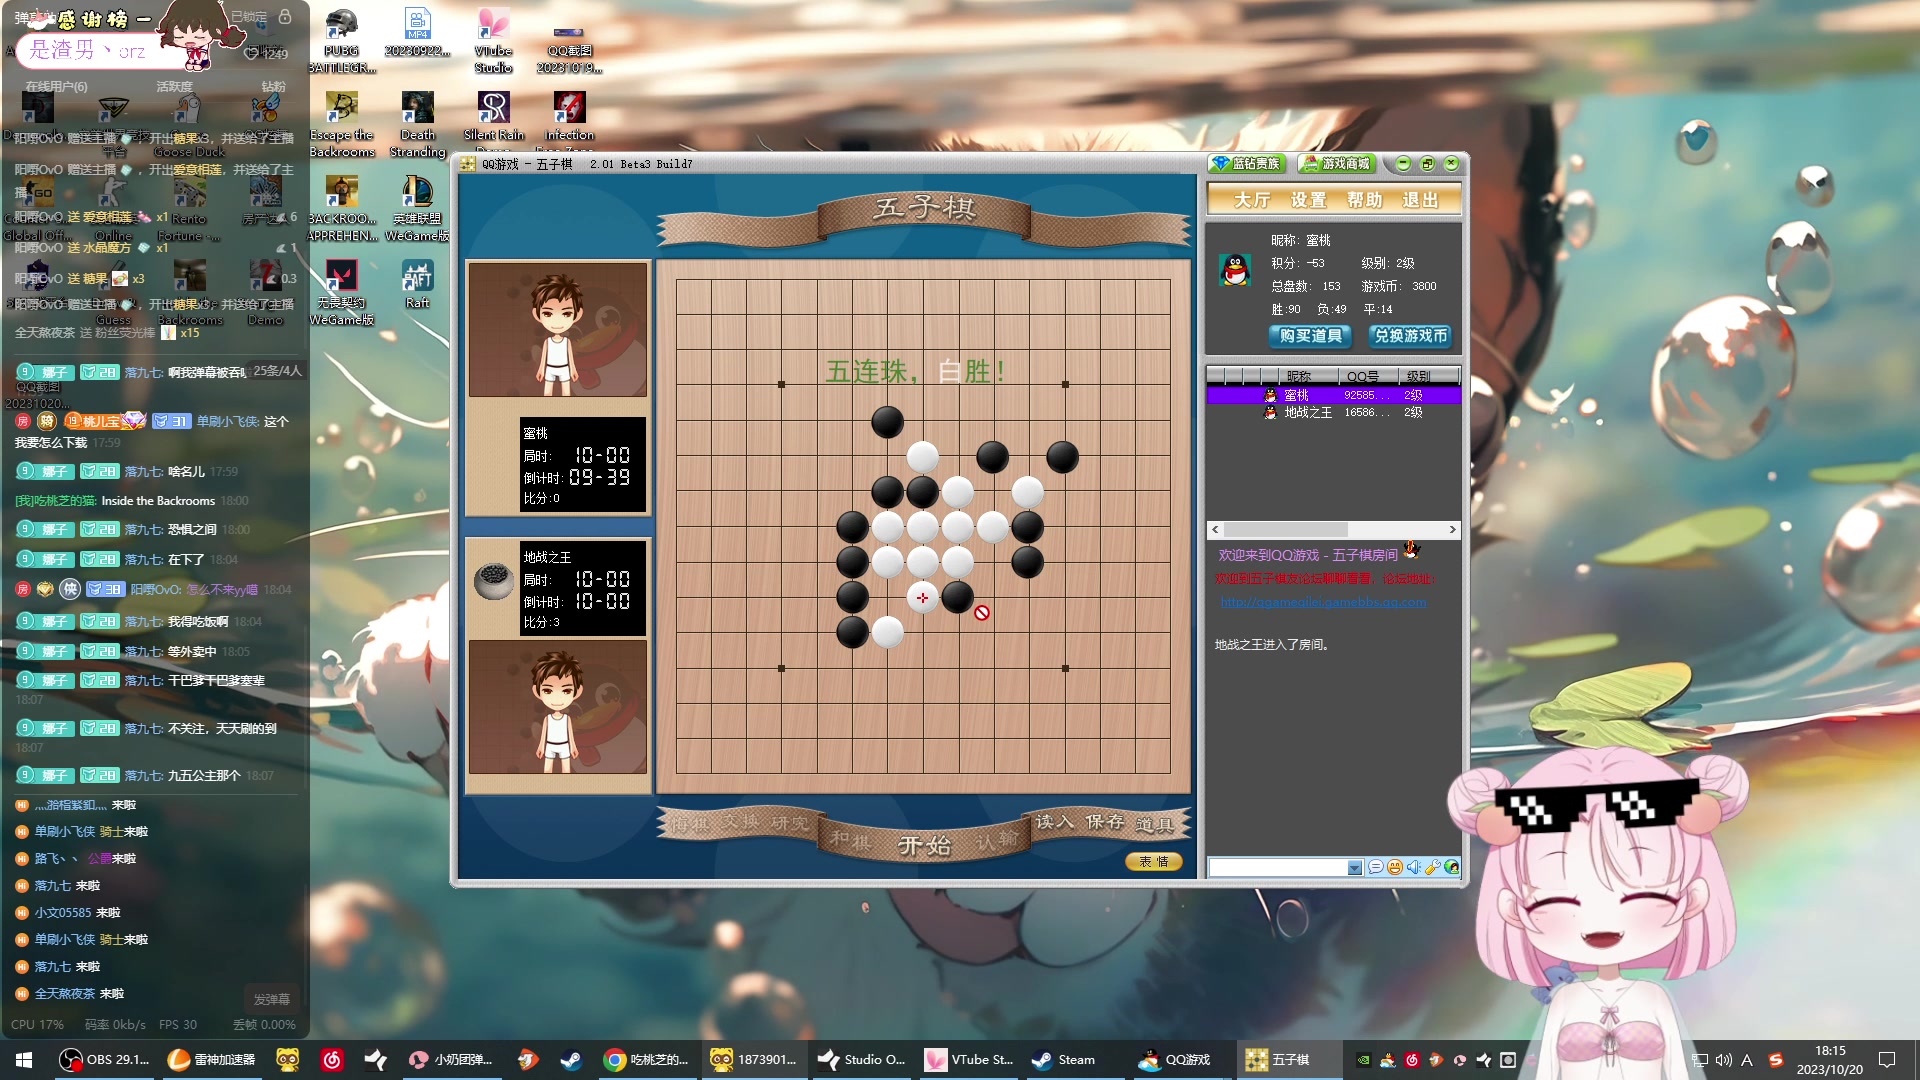Viewport: 1920px width, 1080px height.
Task: Select player 地战之王 row in player list
Action: [x=1333, y=412]
